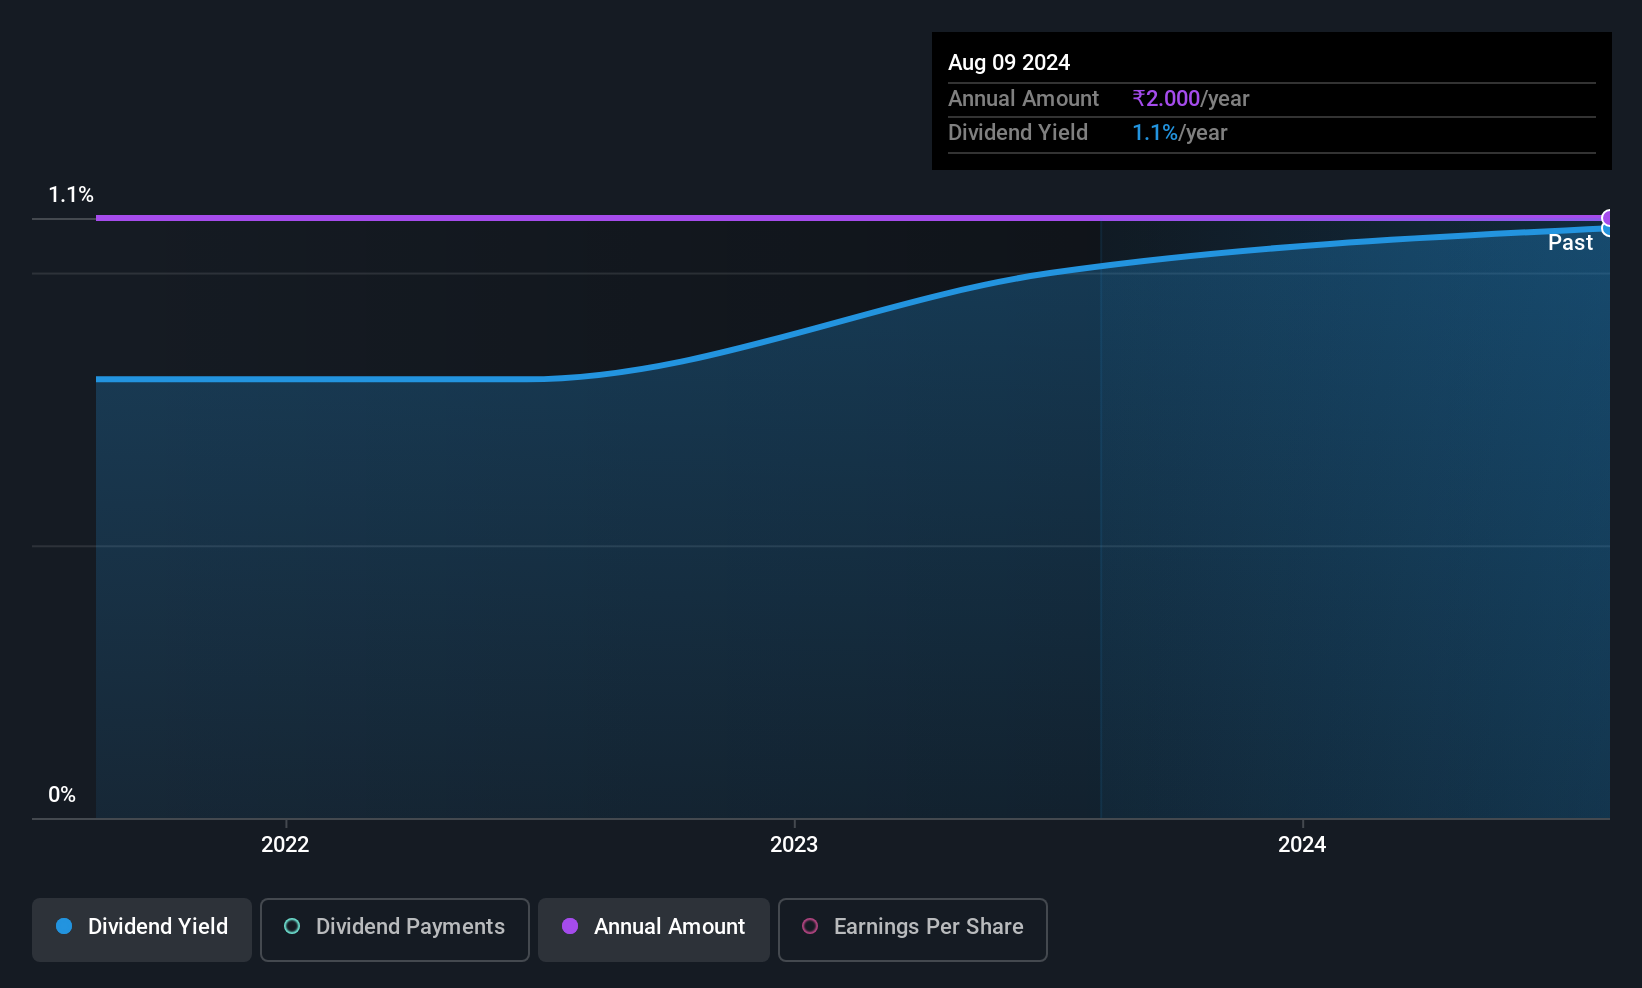Click the 1.1%/year dividend yield value
This screenshot has height=988, width=1642.
(1180, 132)
